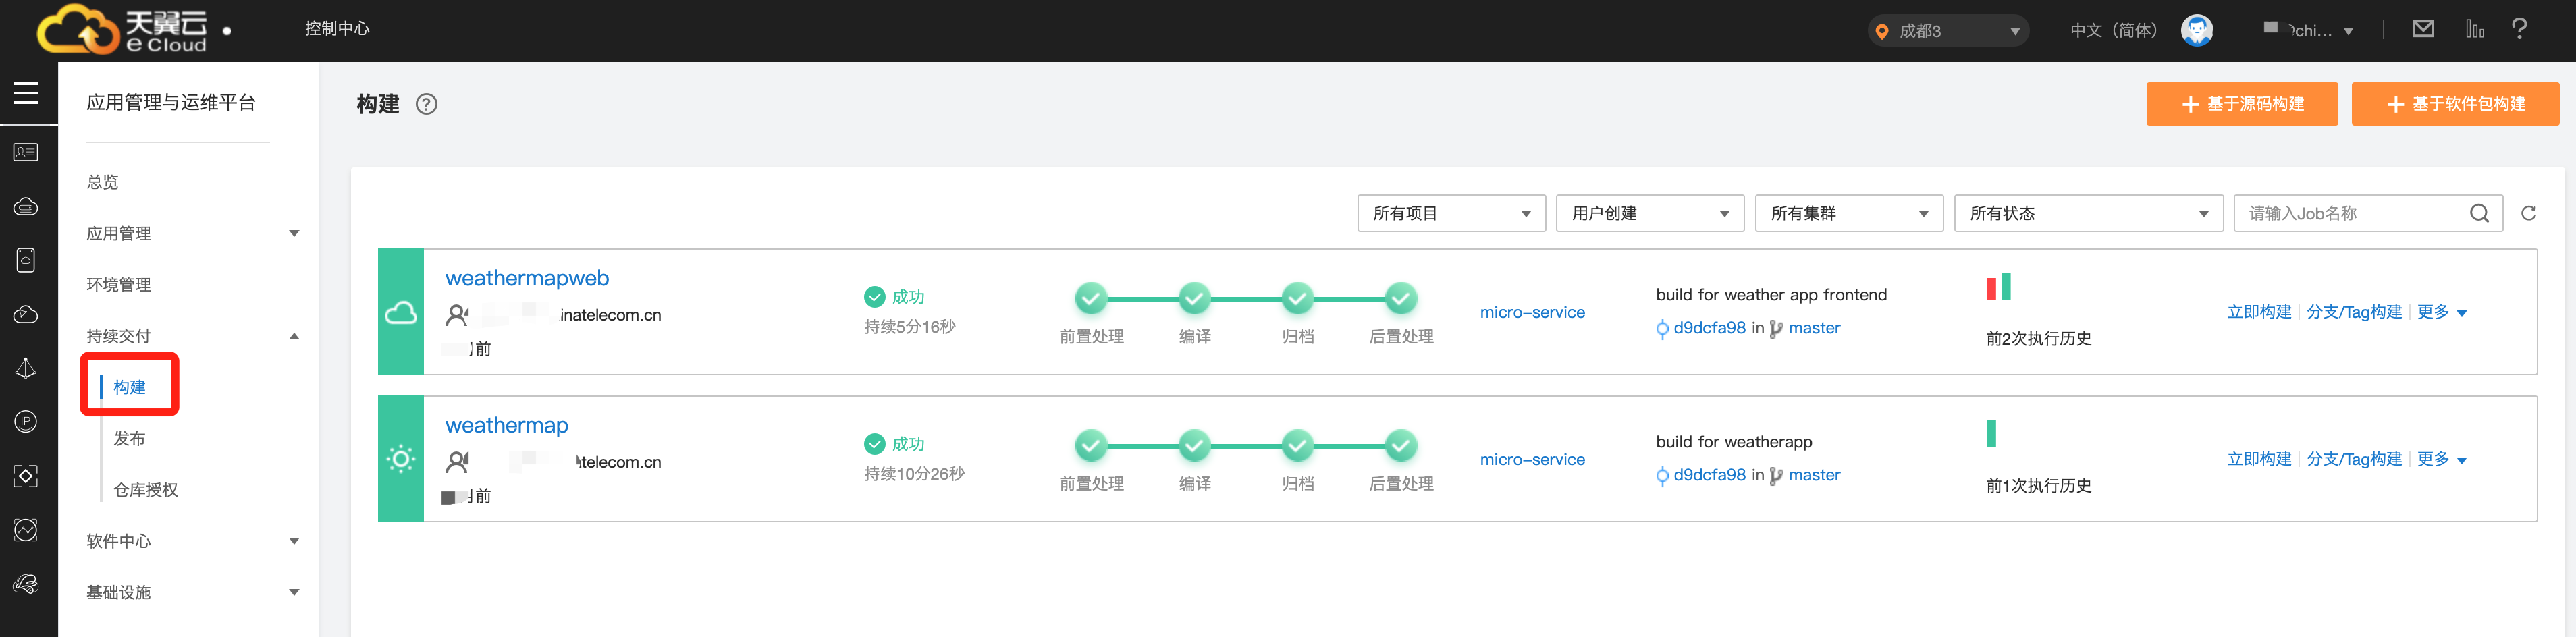This screenshot has height=637, width=2576.
Task: Click weathermapweb execution history bars
Action: [x=1998, y=286]
